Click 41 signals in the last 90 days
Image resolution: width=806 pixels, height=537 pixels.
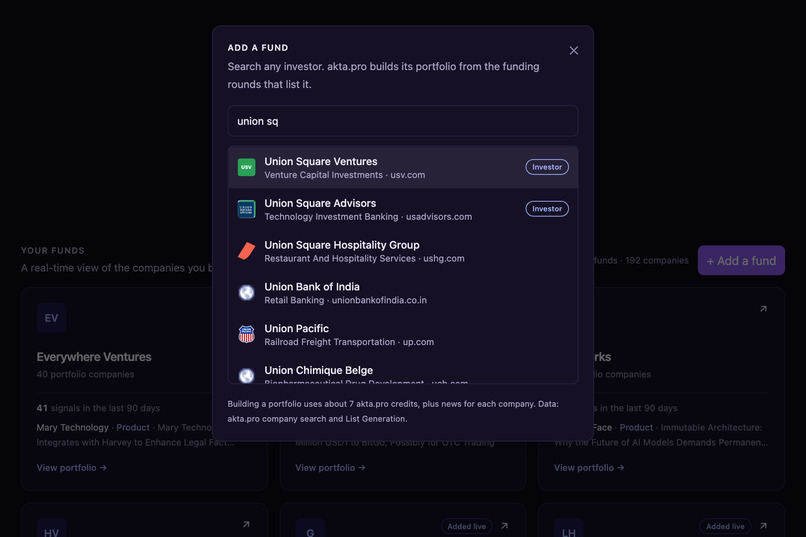98,408
